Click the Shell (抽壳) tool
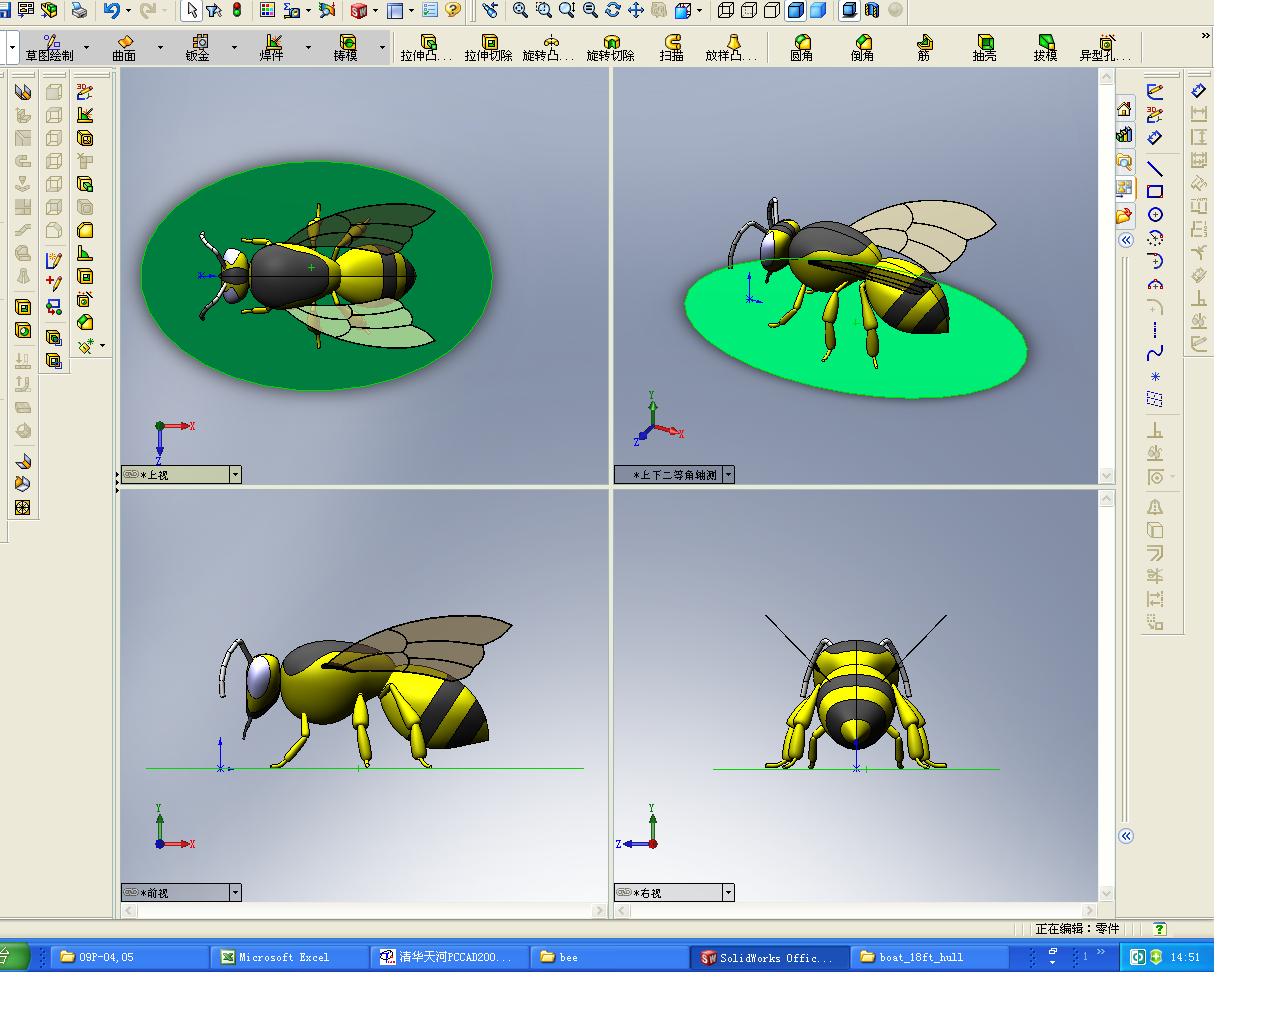The image size is (1280, 1024). tap(985, 48)
